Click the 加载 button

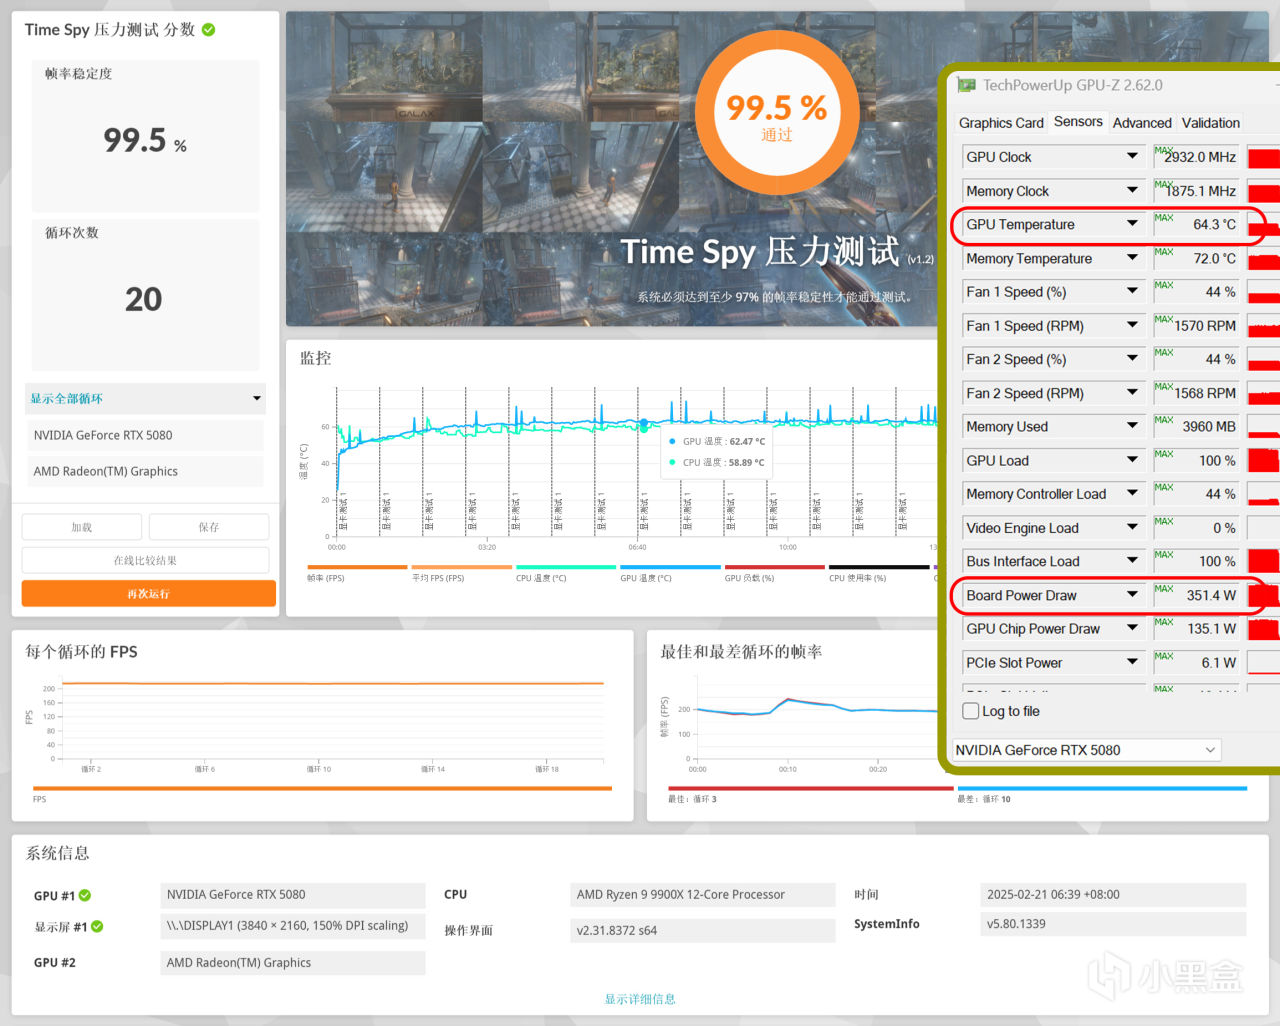(82, 527)
